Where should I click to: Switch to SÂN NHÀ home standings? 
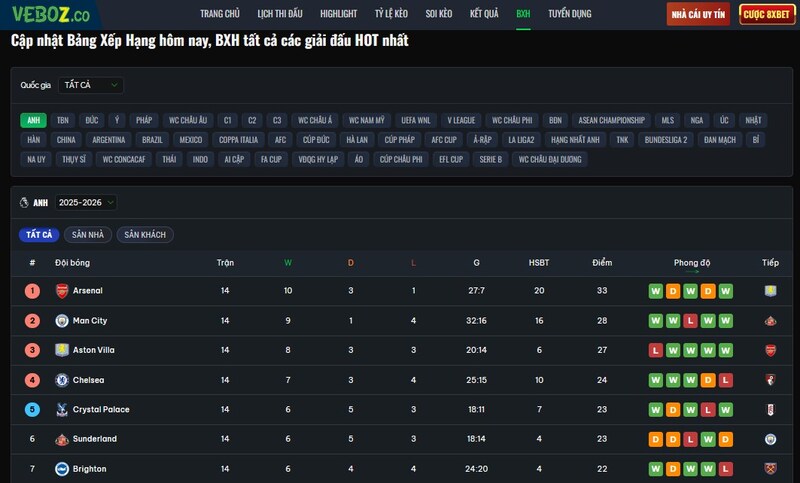tap(88, 235)
